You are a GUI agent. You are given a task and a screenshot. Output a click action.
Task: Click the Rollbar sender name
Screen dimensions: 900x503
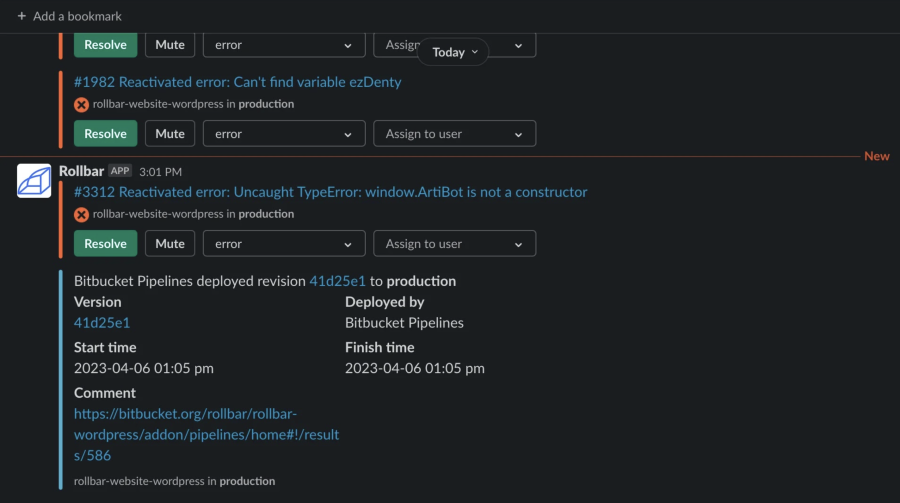pyautogui.click(x=82, y=171)
